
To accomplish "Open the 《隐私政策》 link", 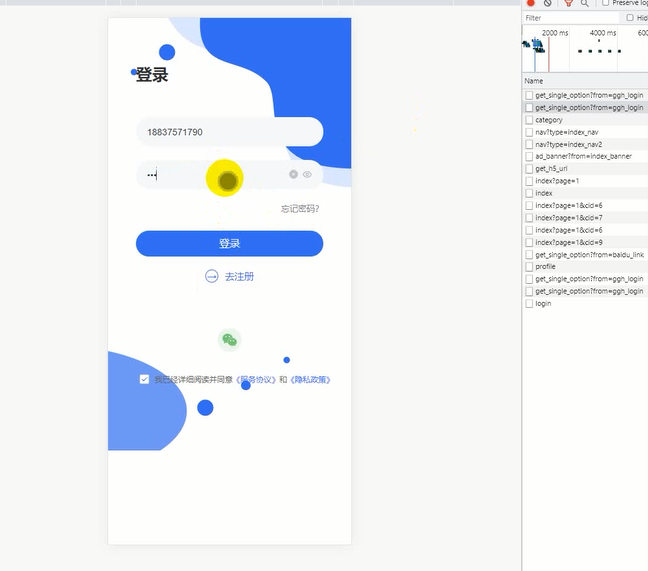I will 310,380.
